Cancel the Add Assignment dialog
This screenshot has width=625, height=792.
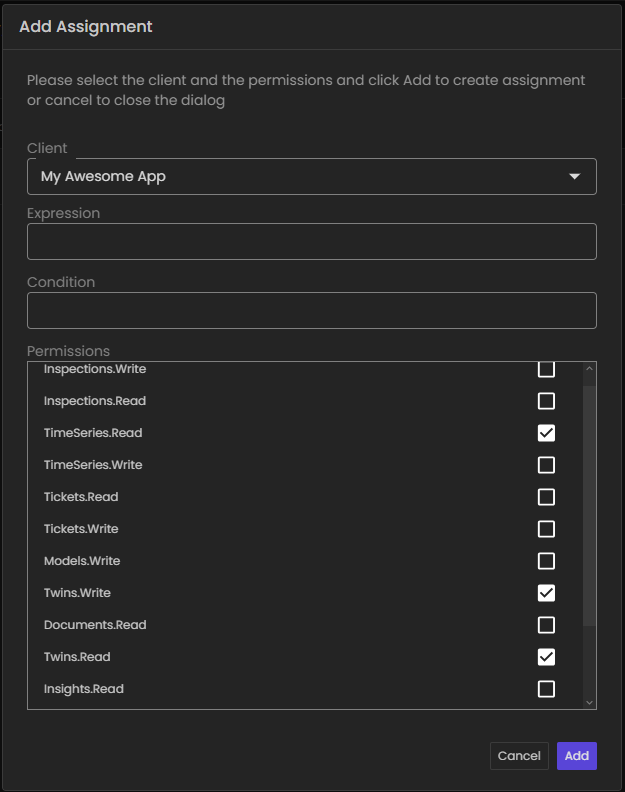pyautogui.click(x=519, y=756)
